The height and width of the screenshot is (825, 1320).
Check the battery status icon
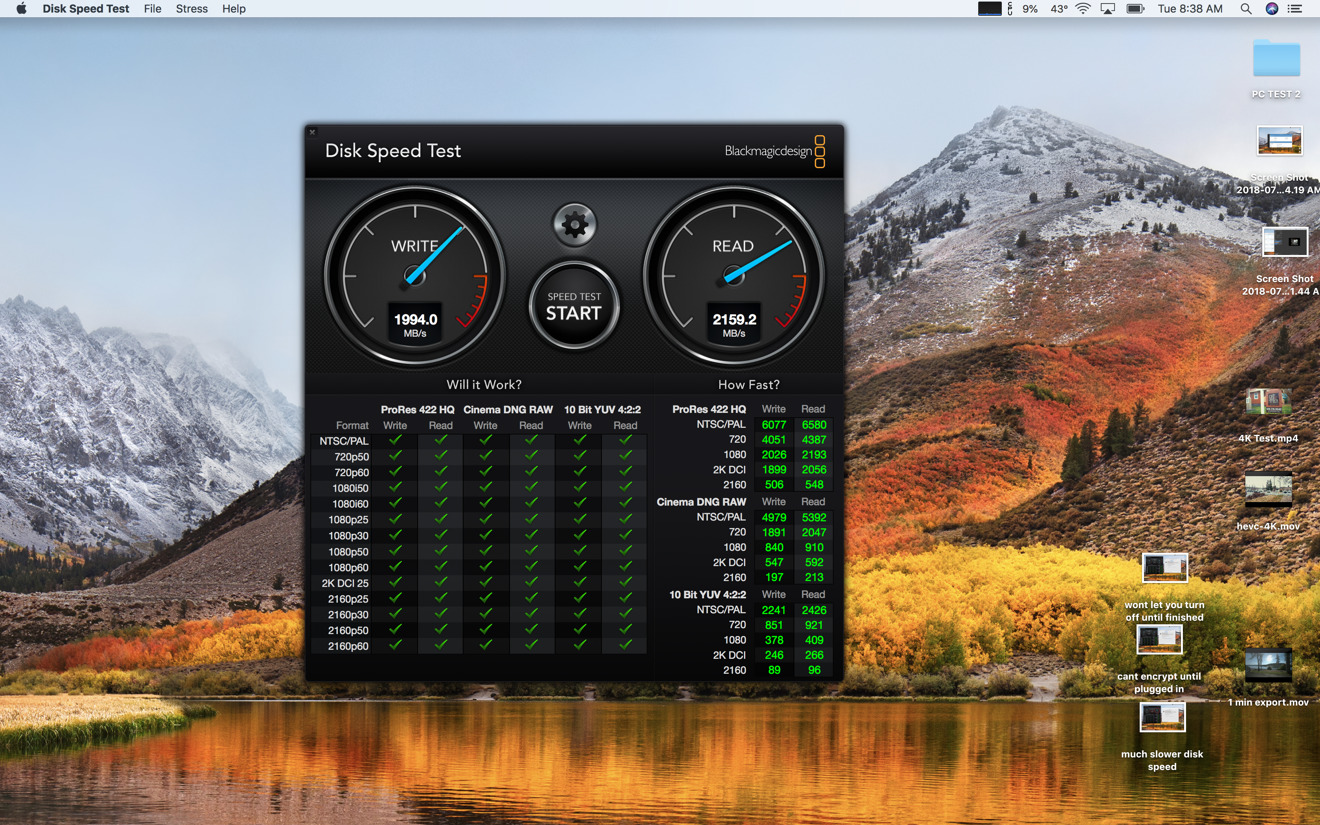pos(1136,9)
